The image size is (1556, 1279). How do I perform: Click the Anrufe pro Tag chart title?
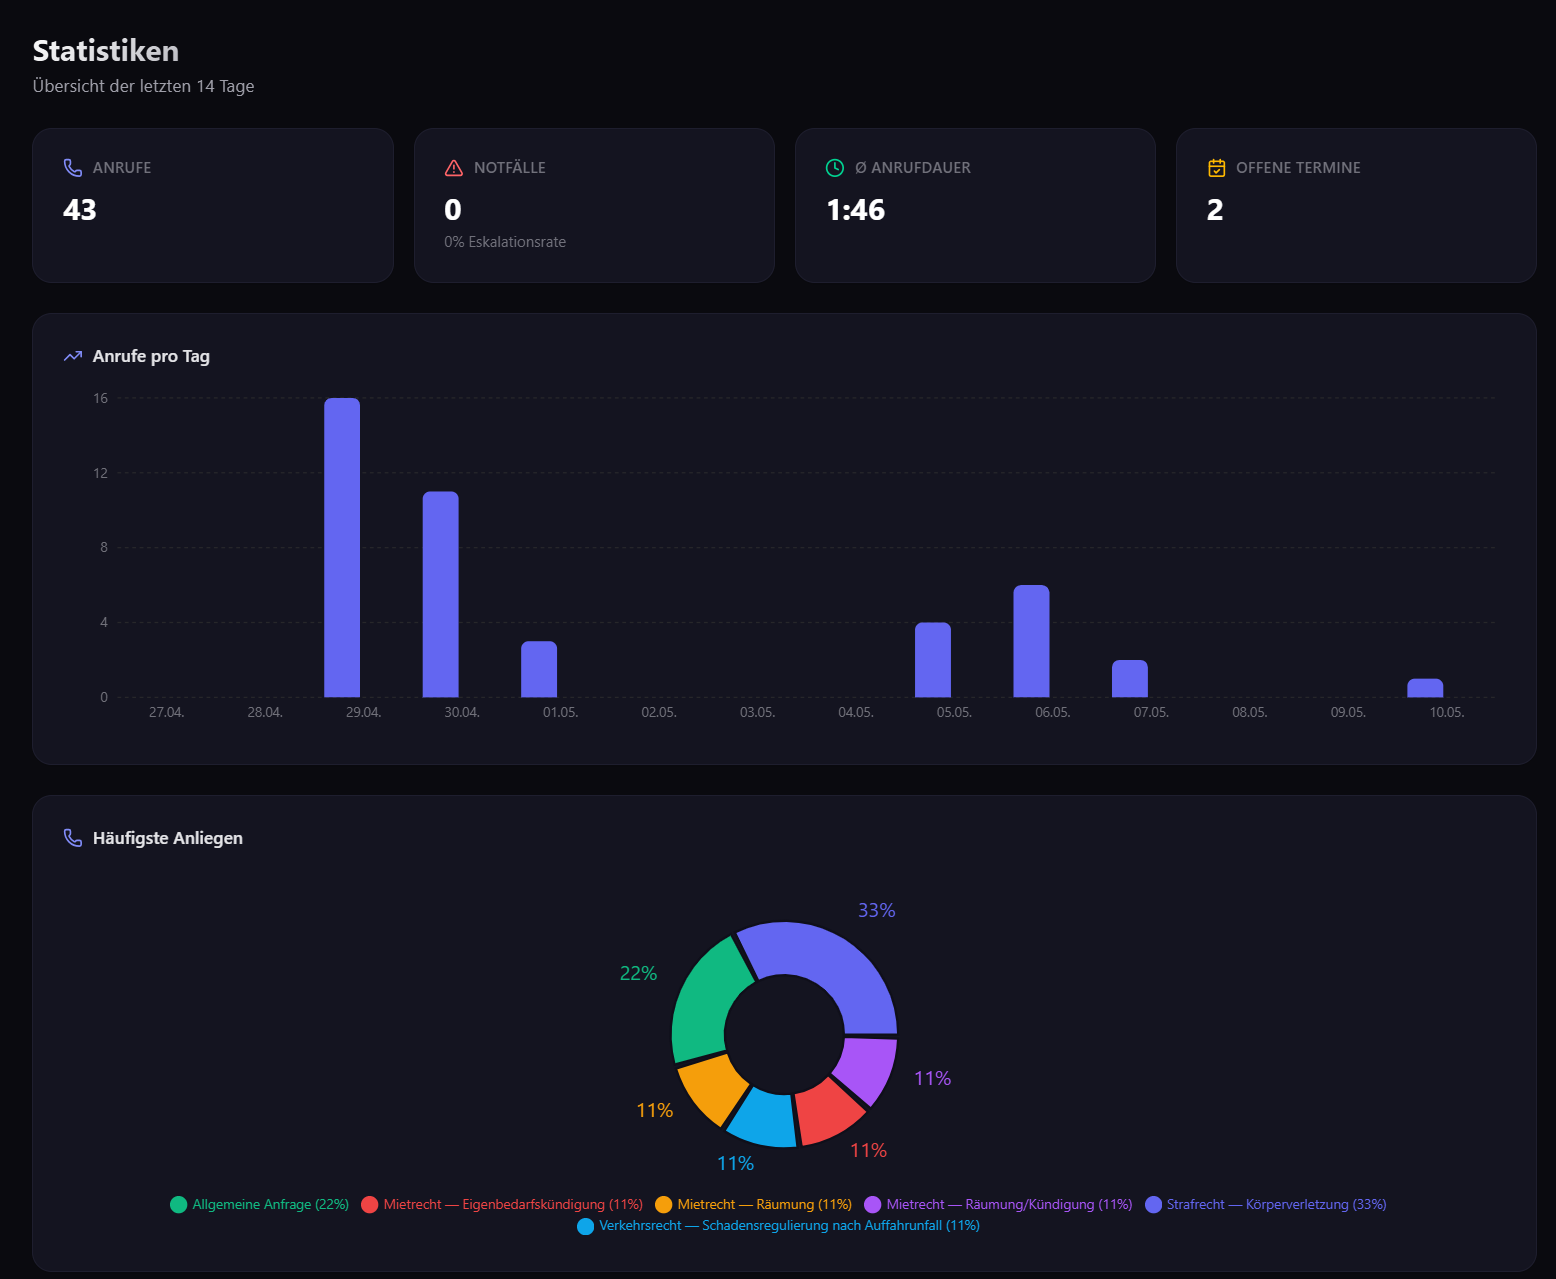pyautogui.click(x=151, y=356)
